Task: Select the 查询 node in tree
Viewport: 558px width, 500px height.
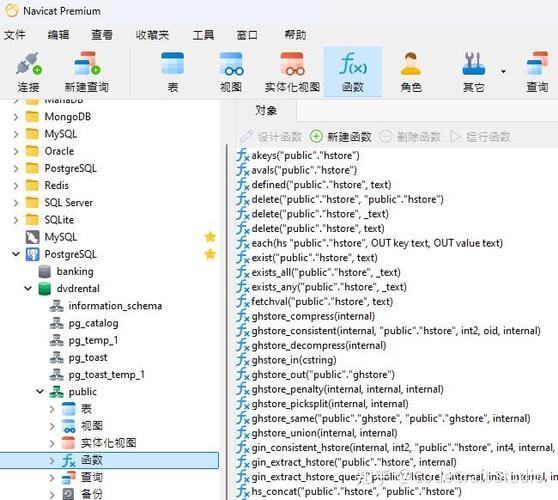Action: [91, 477]
